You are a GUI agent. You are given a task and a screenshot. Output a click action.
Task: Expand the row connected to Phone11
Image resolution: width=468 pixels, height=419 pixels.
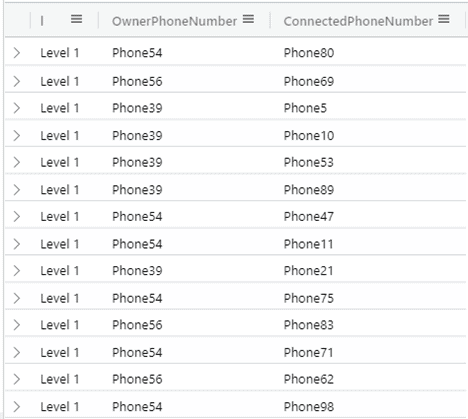point(17,244)
